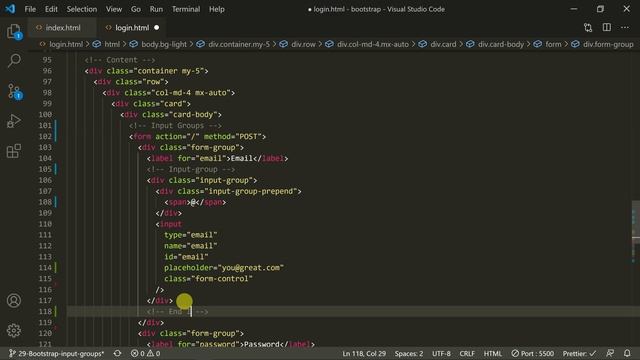The height and width of the screenshot is (360, 640).
Task: Open the notifications bell
Action: [627, 353]
